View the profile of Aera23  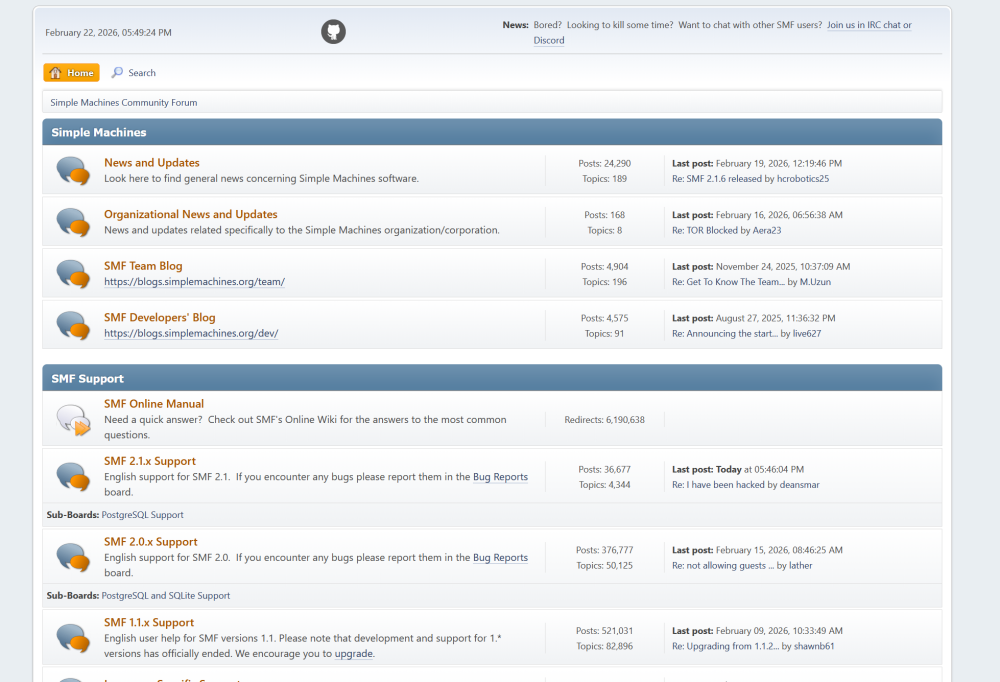[767, 230]
